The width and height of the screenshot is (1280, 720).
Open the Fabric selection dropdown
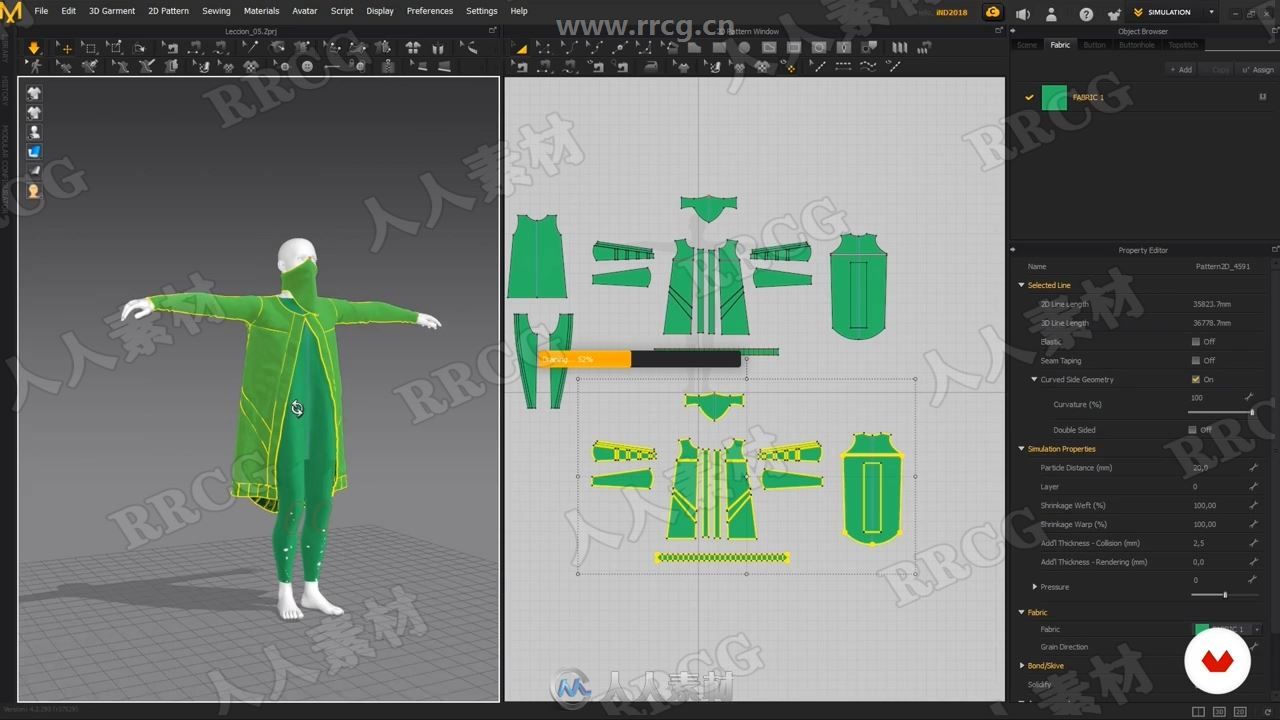(x=1257, y=629)
